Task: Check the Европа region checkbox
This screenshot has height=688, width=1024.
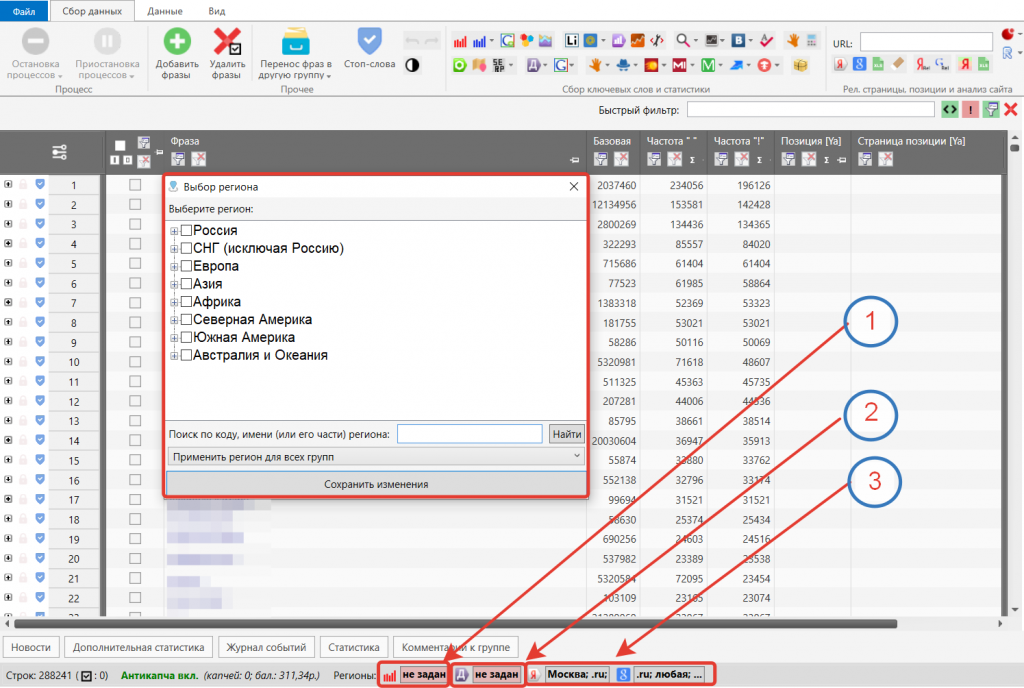Action: click(186, 266)
